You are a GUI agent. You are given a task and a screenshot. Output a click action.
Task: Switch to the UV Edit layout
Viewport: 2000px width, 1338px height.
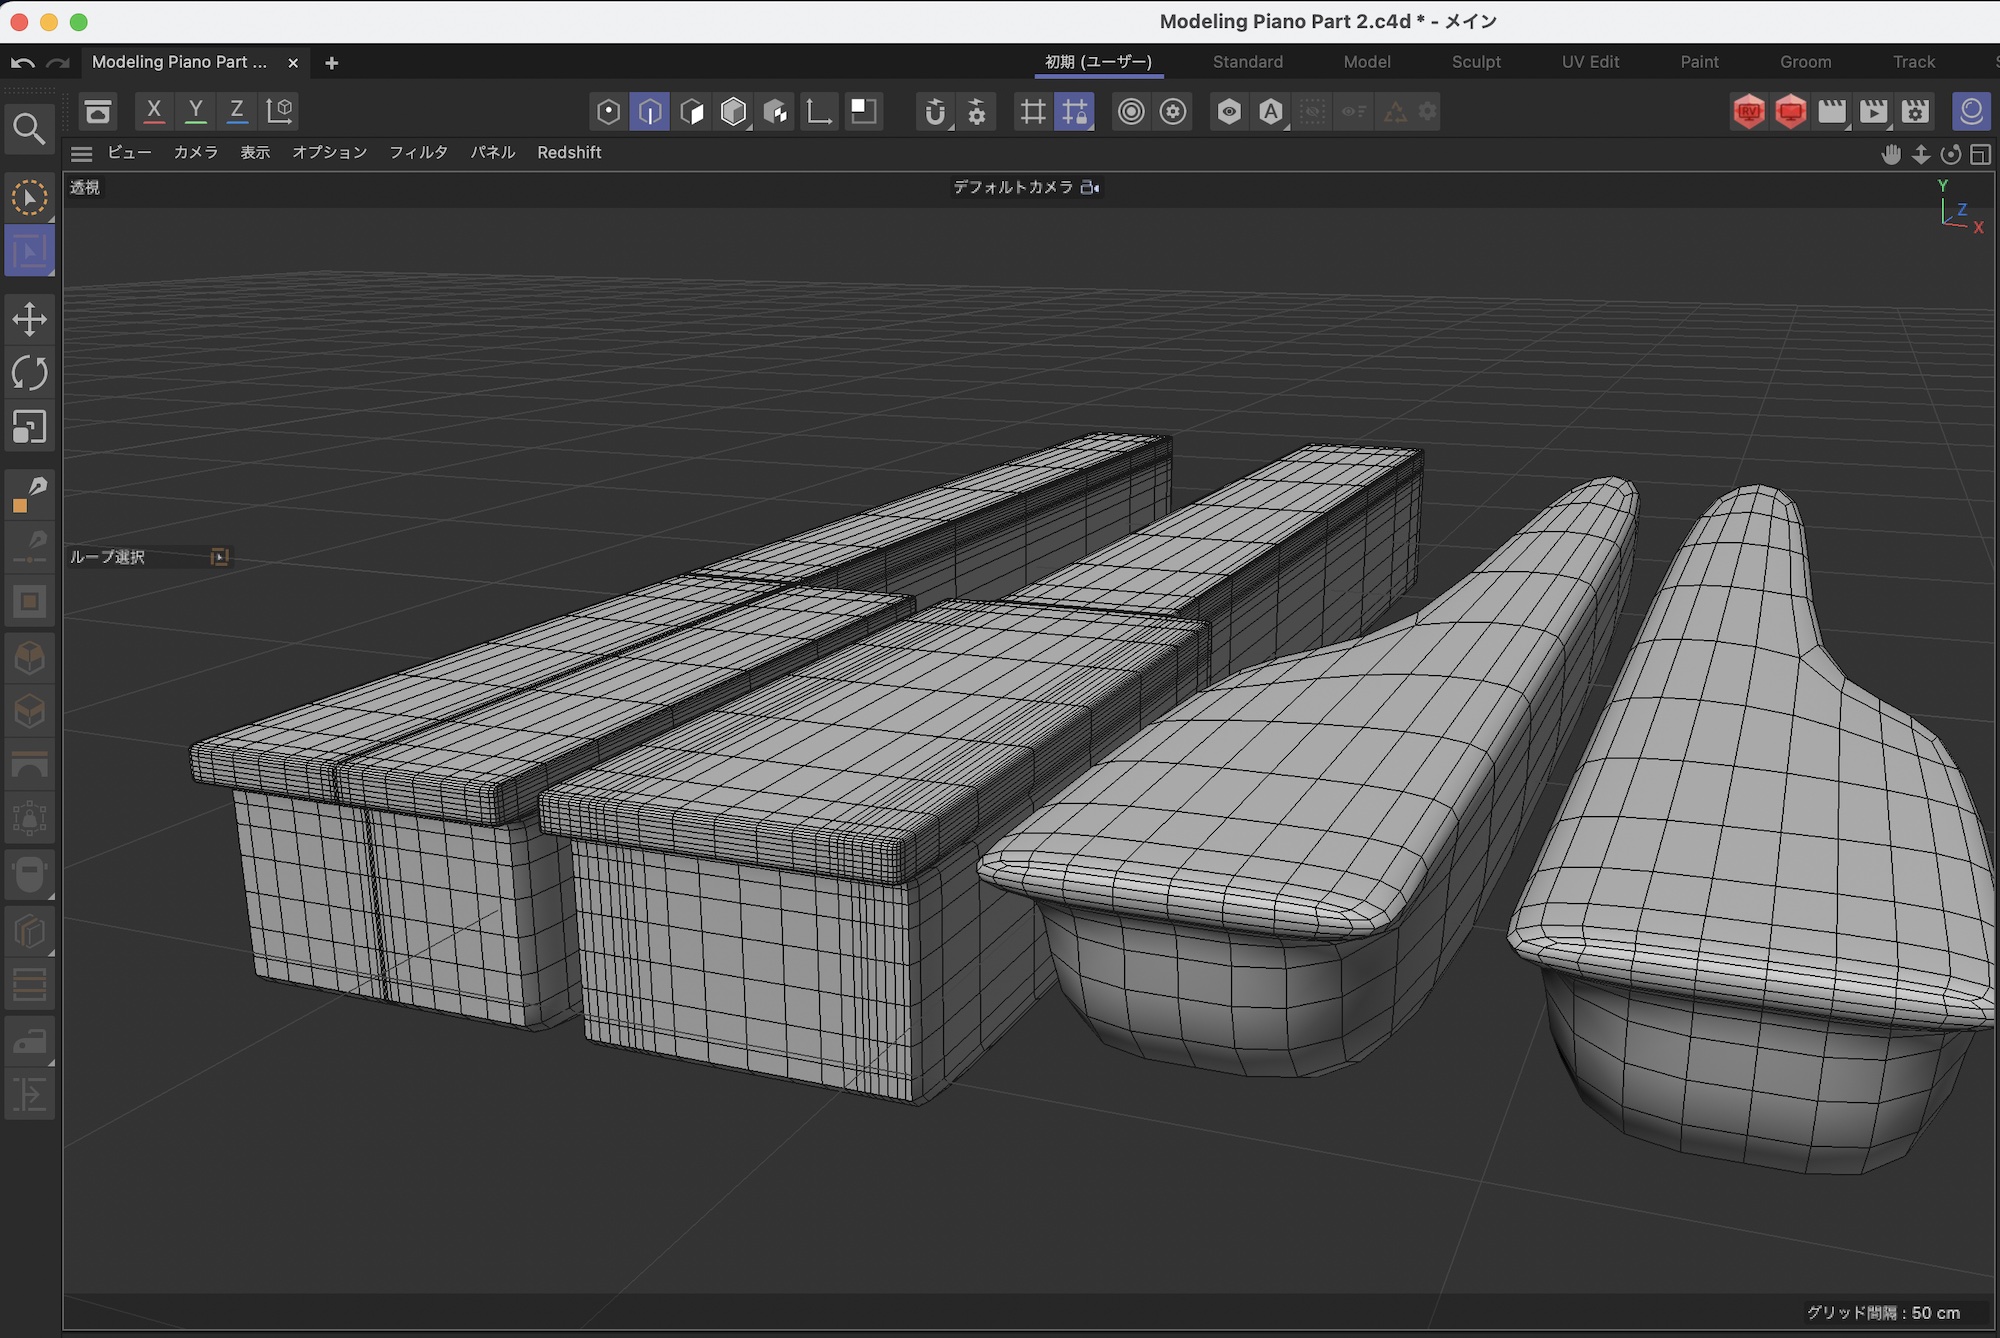pos(1590,62)
